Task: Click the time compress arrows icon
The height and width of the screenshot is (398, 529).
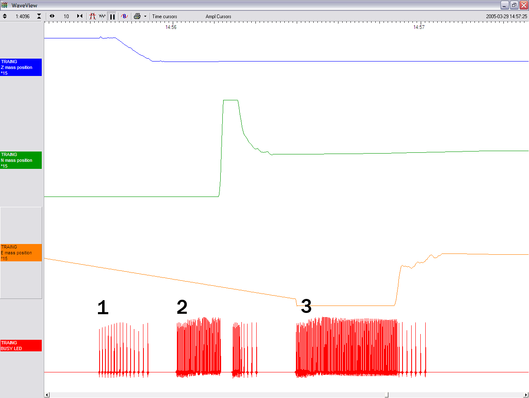Action: pyautogui.click(x=80, y=16)
